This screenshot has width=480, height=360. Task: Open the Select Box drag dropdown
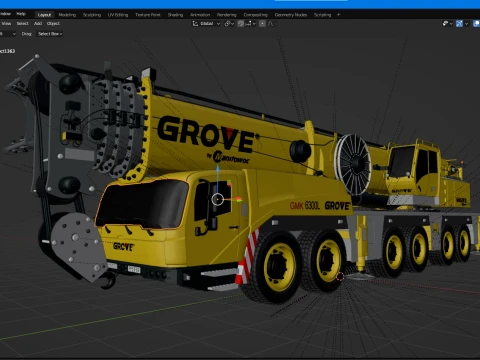pyautogui.click(x=50, y=34)
